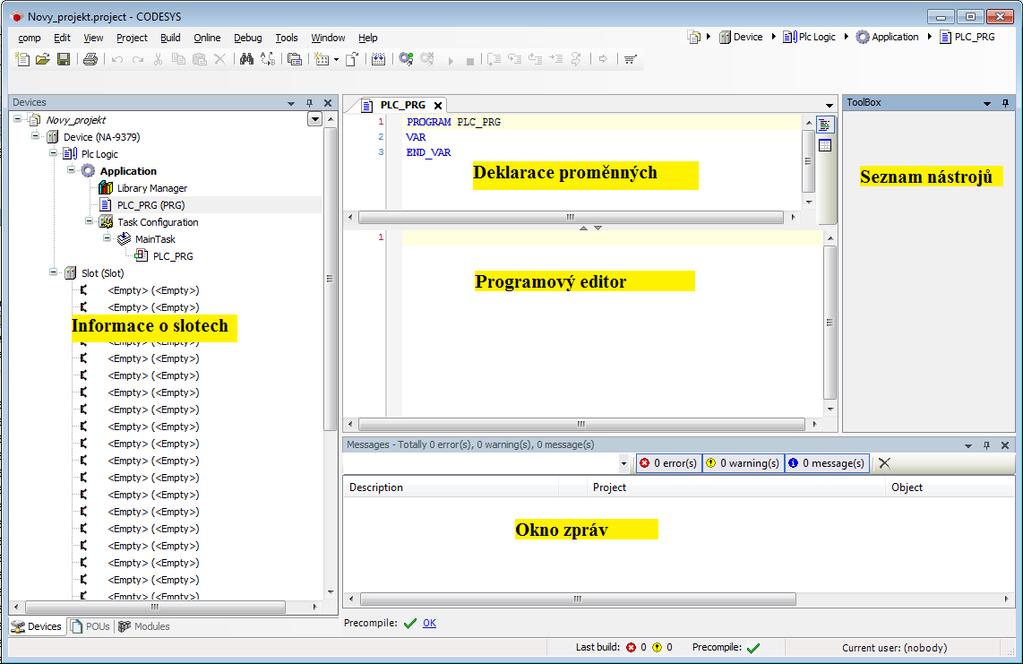This screenshot has height=664, width=1023.
Task: Open a project with the folder icon
Action: tap(42, 59)
